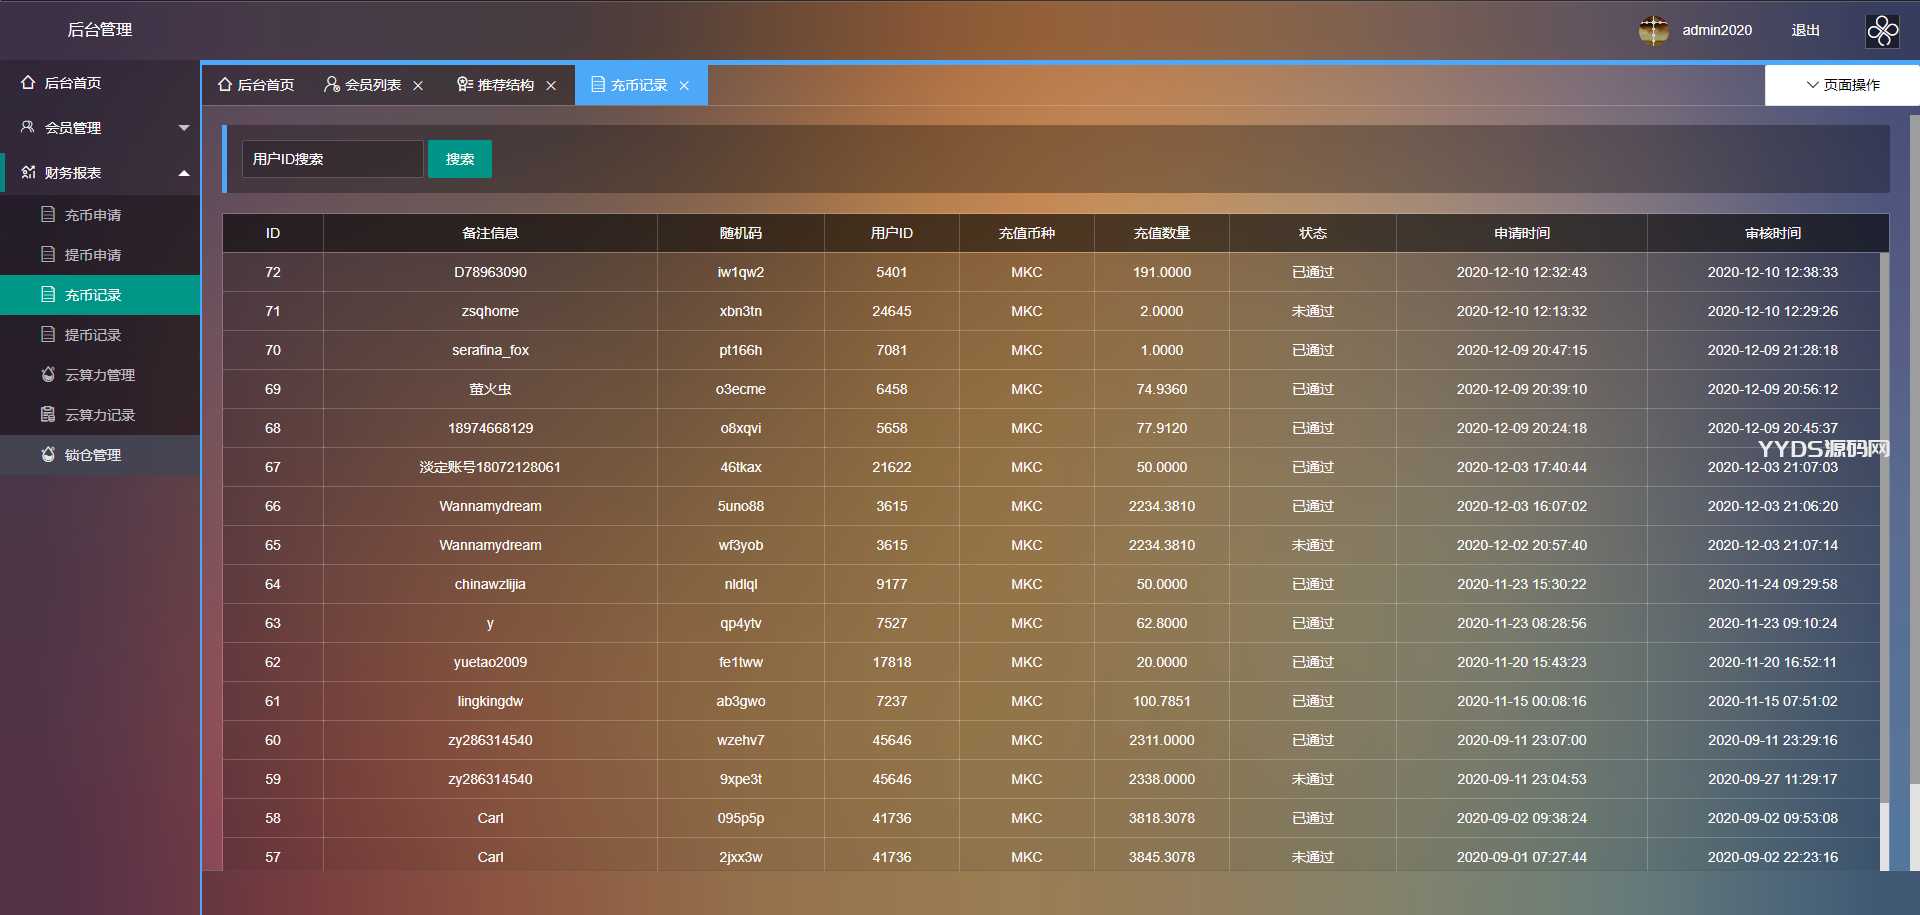This screenshot has height=915, width=1920.
Task: Collapse the 财务报表 menu arrow
Action: pyautogui.click(x=184, y=173)
